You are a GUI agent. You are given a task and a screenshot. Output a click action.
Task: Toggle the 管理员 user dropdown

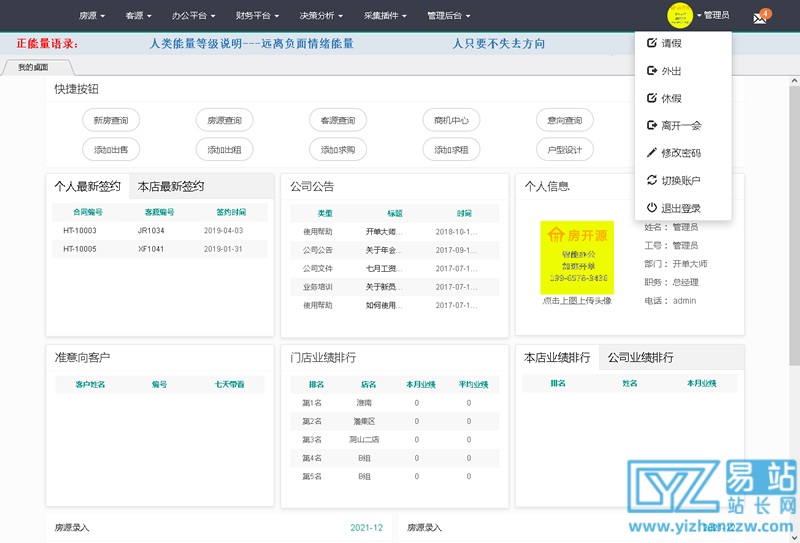713,15
